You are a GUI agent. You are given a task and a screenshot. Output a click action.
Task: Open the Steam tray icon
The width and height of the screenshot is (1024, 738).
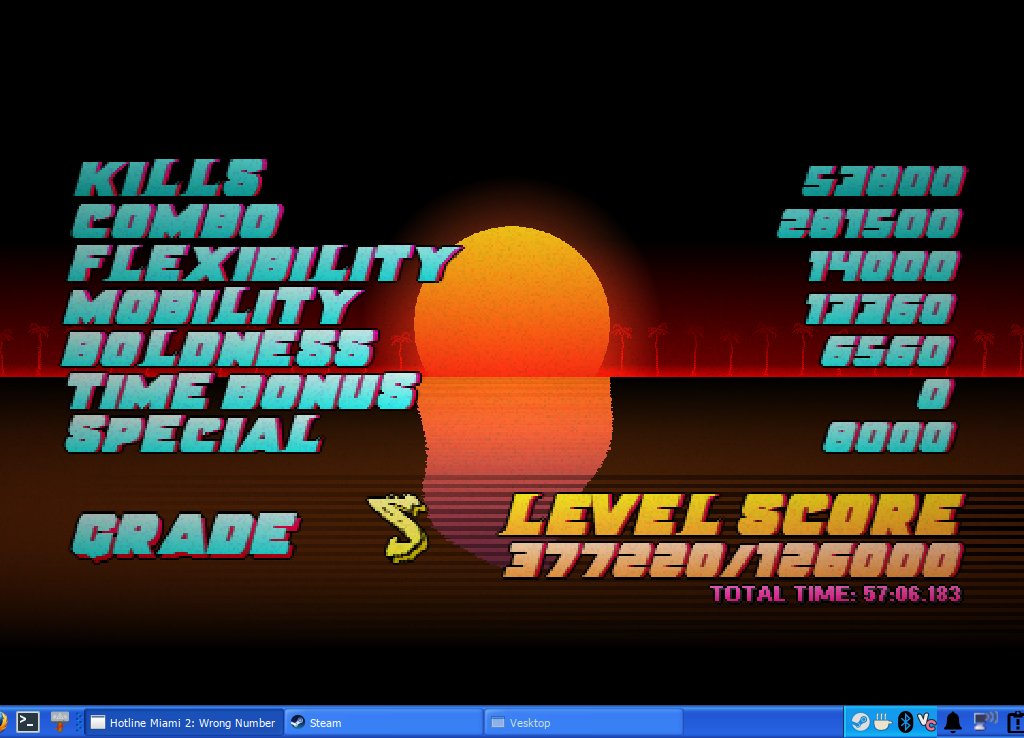pyautogui.click(x=859, y=722)
